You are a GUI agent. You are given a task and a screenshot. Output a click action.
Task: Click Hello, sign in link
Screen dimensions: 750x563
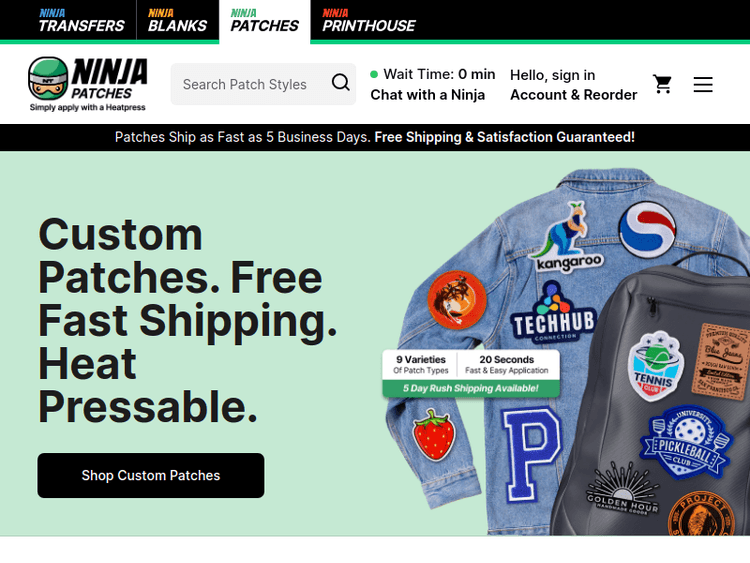coord(552,75)
